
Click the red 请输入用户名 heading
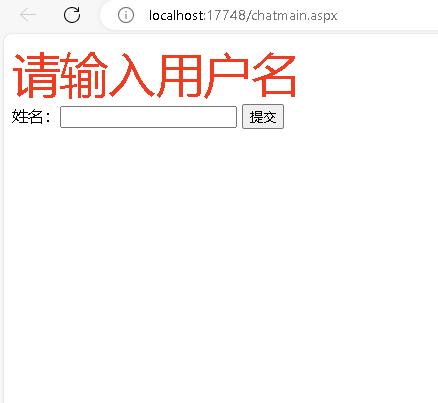[154, 76]
